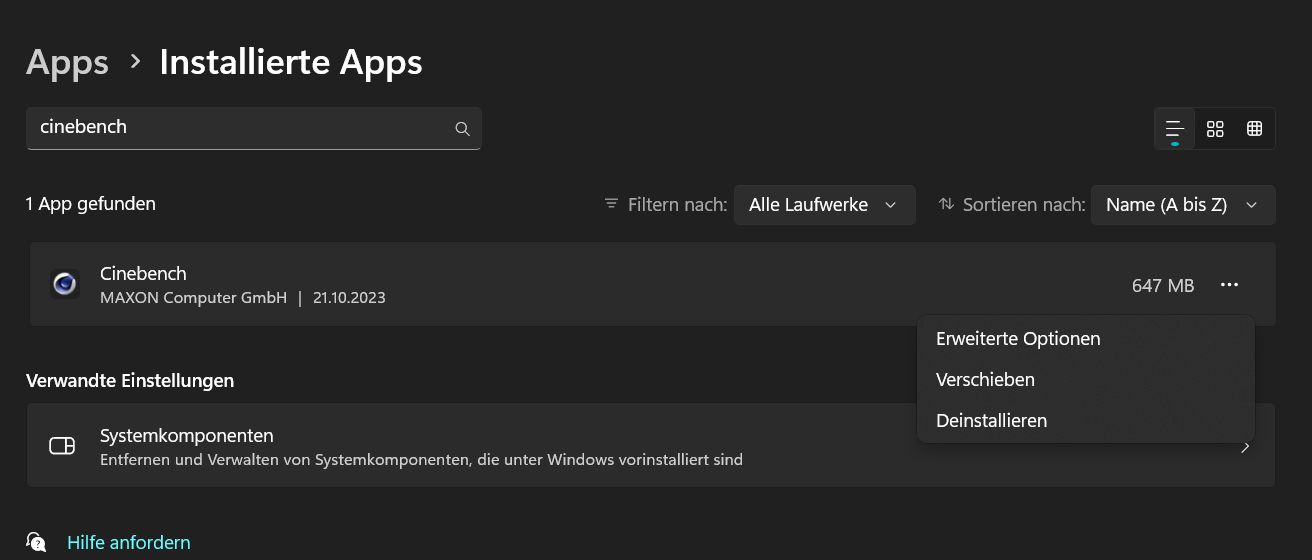Click the search magnifier icon
The width and height of the screenshot is (1312, 560).
tap(461, 128)
